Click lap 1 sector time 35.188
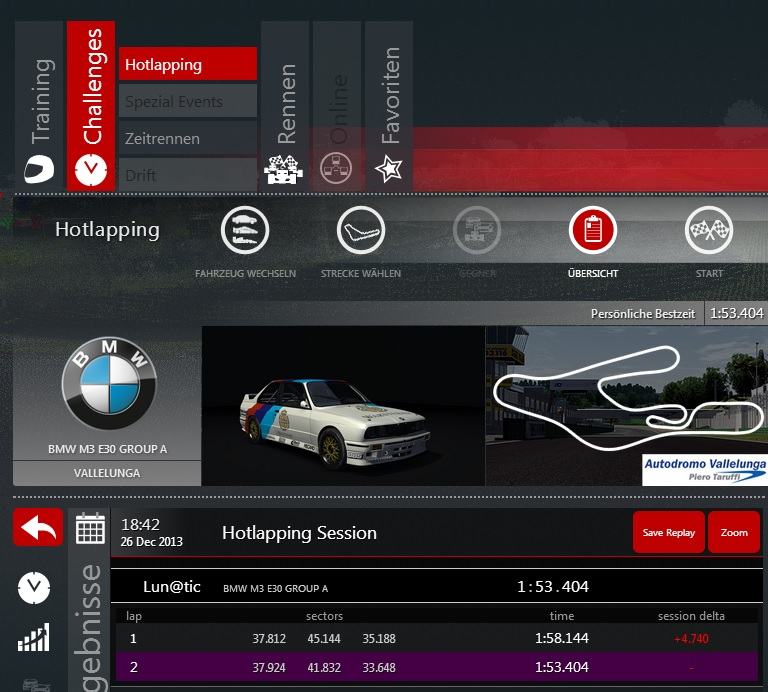Viewport: 768px width, 692px height. [379, 639]
